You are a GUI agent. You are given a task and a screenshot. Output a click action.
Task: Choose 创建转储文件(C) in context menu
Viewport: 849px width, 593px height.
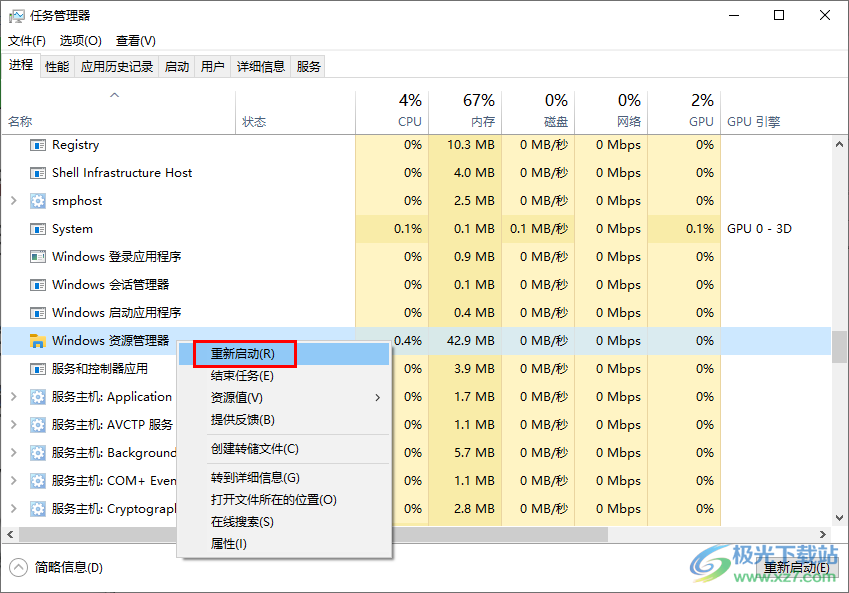(284, 449)
